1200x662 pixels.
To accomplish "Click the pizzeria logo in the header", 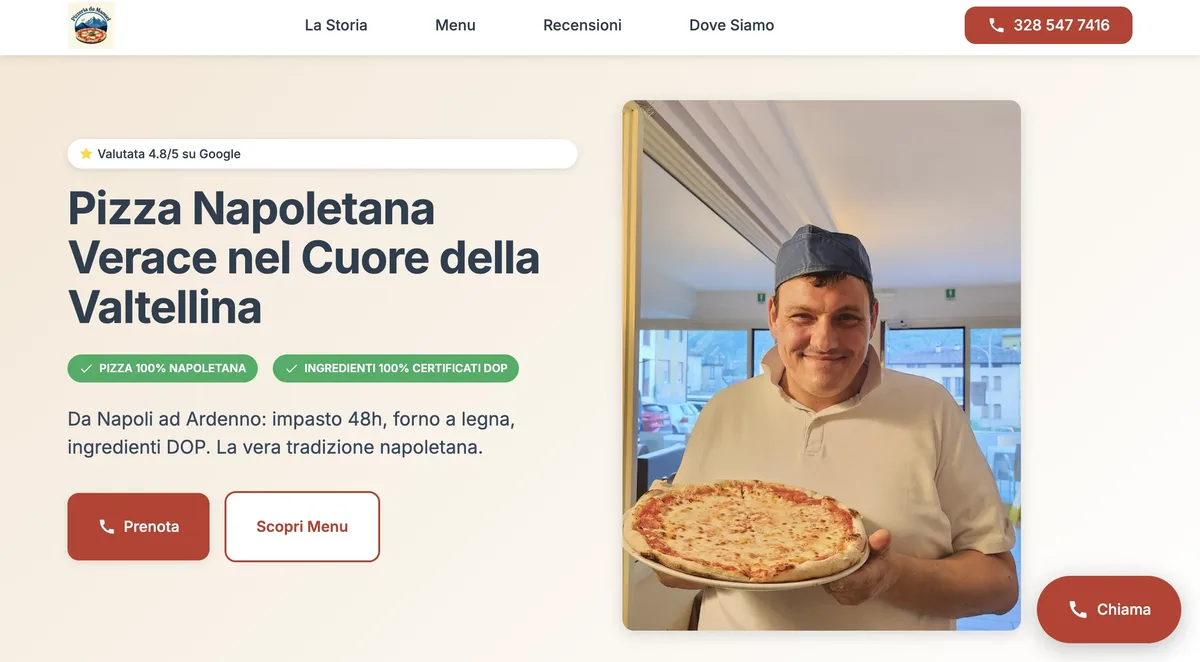I will click(x=91, y=24).
